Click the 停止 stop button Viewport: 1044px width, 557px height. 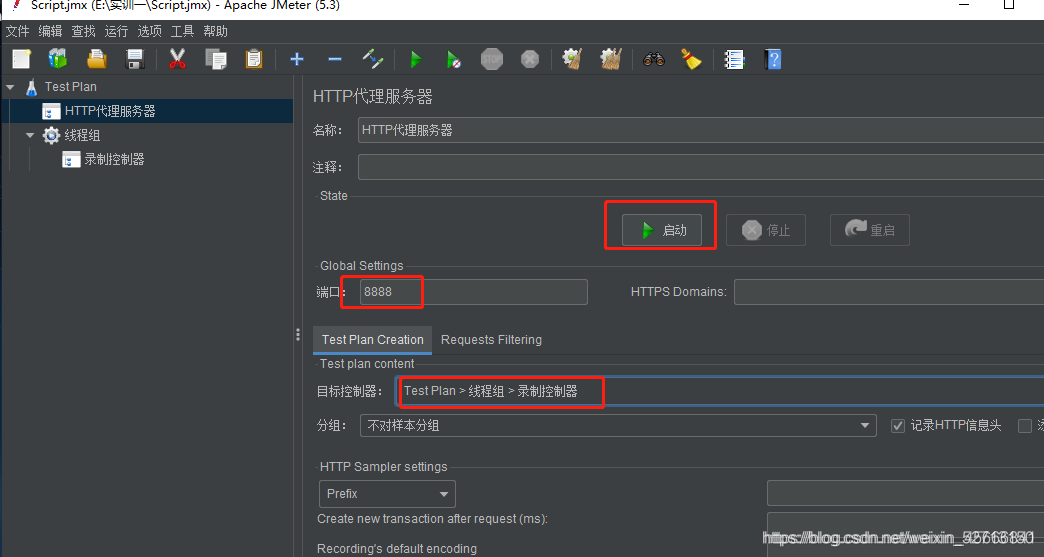click(x=766, y=230)
